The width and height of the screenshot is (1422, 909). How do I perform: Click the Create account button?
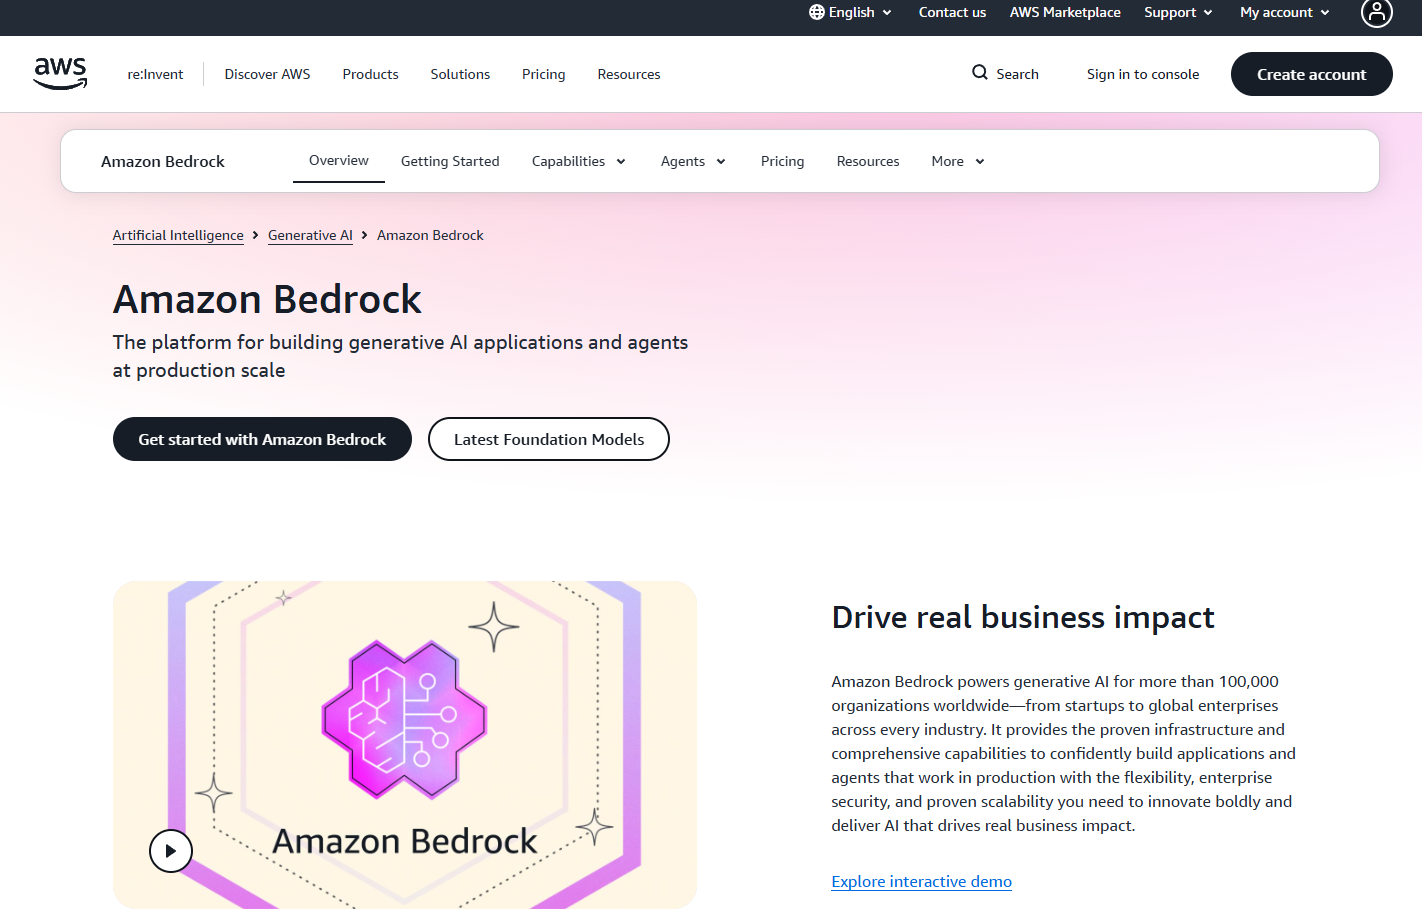coord(1311,74)
